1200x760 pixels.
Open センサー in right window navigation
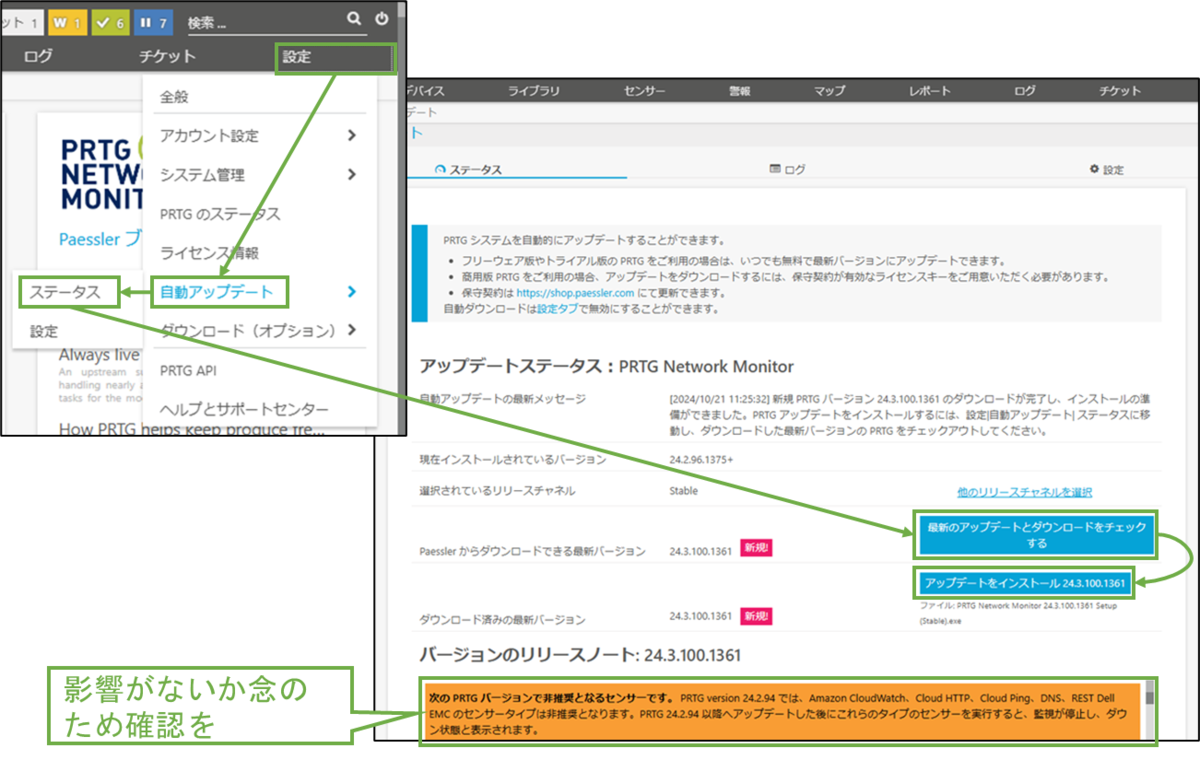644,91
